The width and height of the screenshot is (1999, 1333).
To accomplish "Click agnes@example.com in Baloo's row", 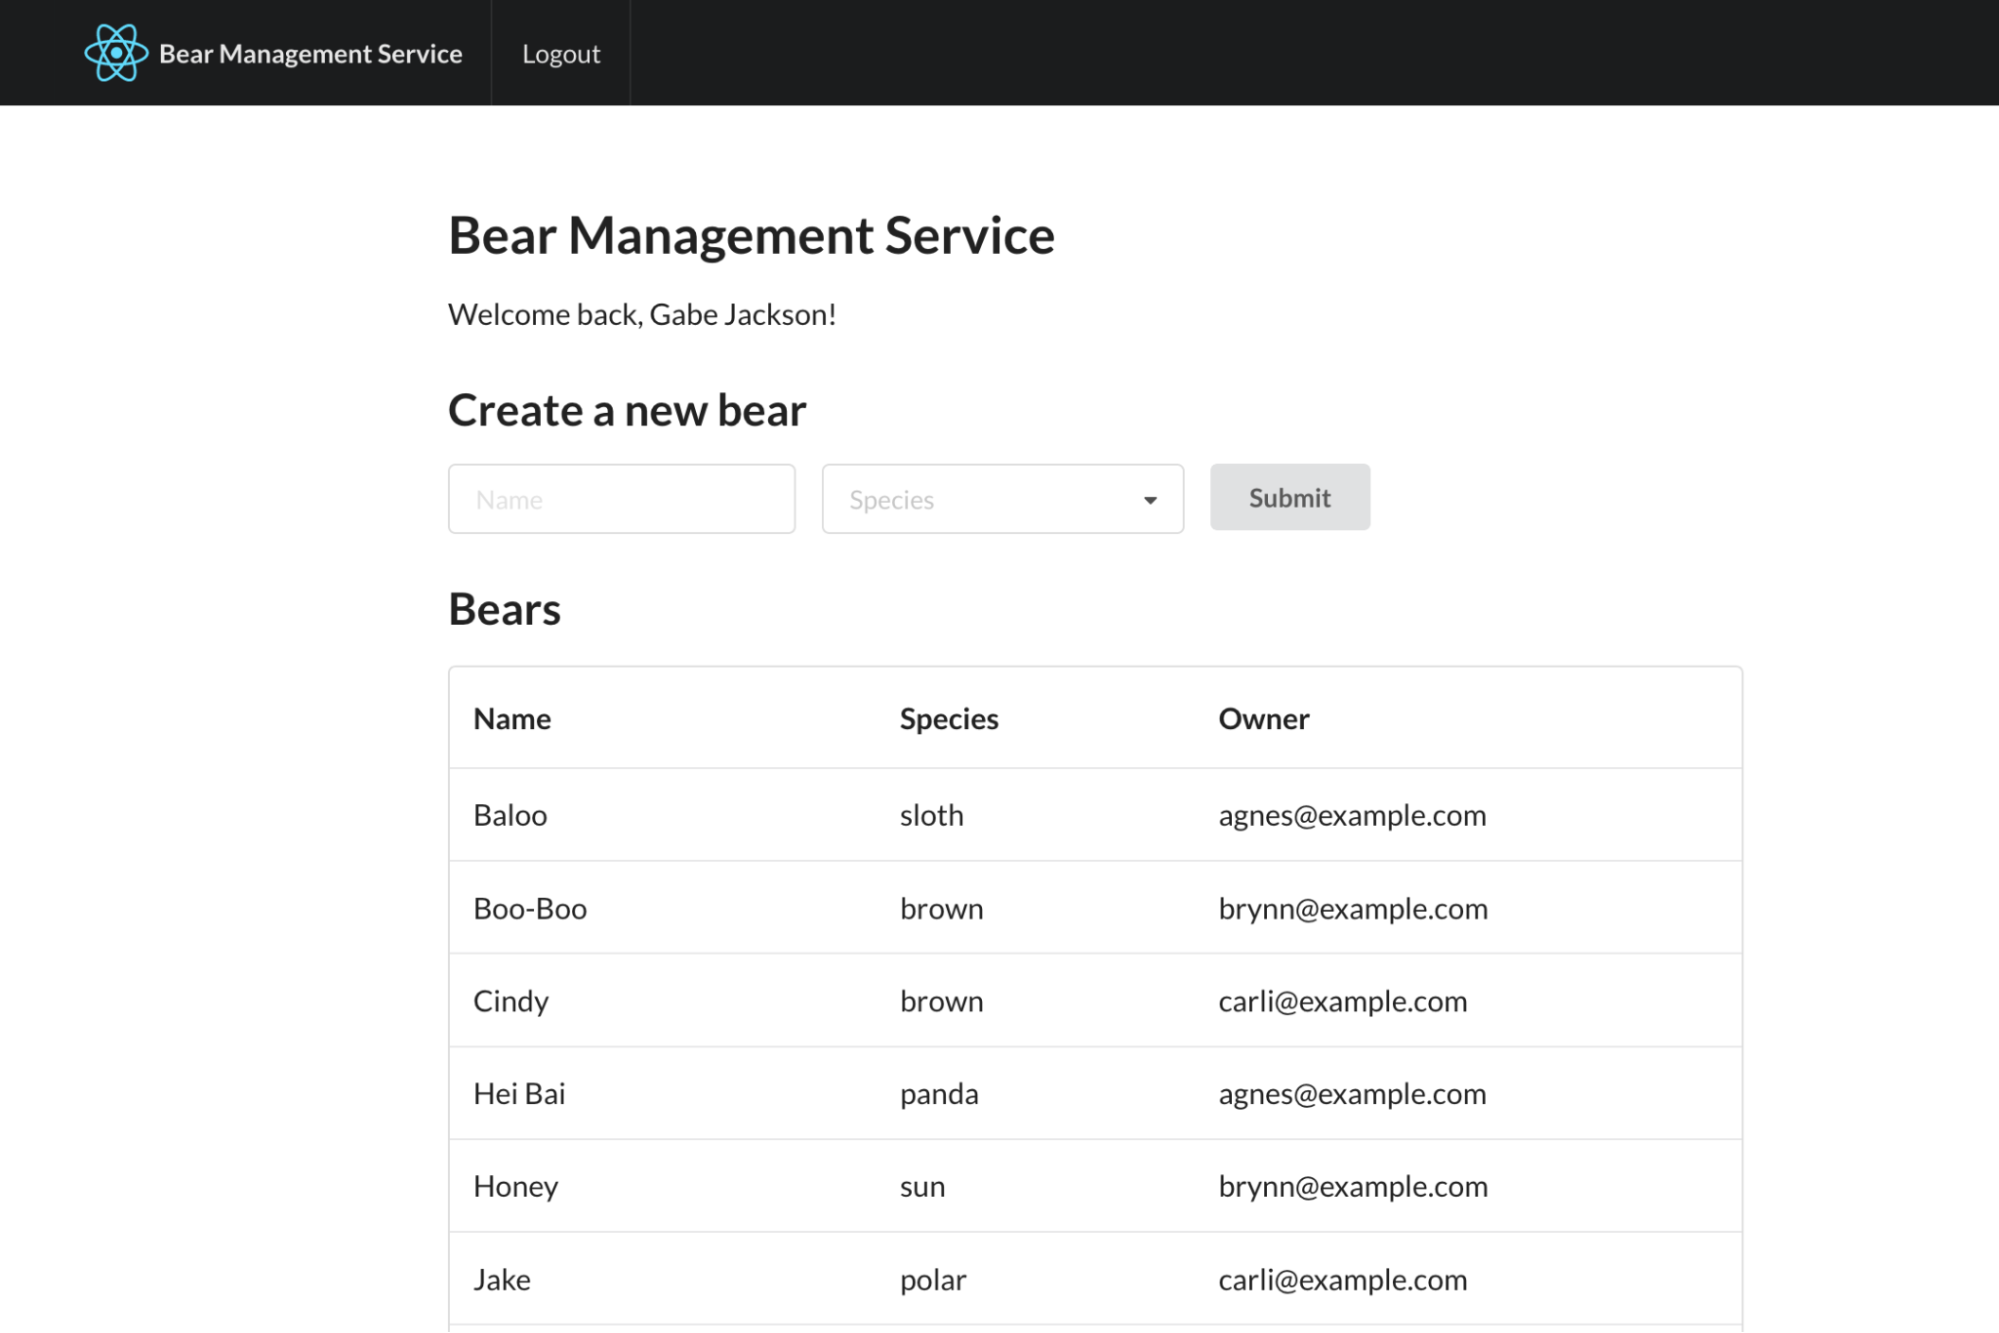I will 1351,816.
